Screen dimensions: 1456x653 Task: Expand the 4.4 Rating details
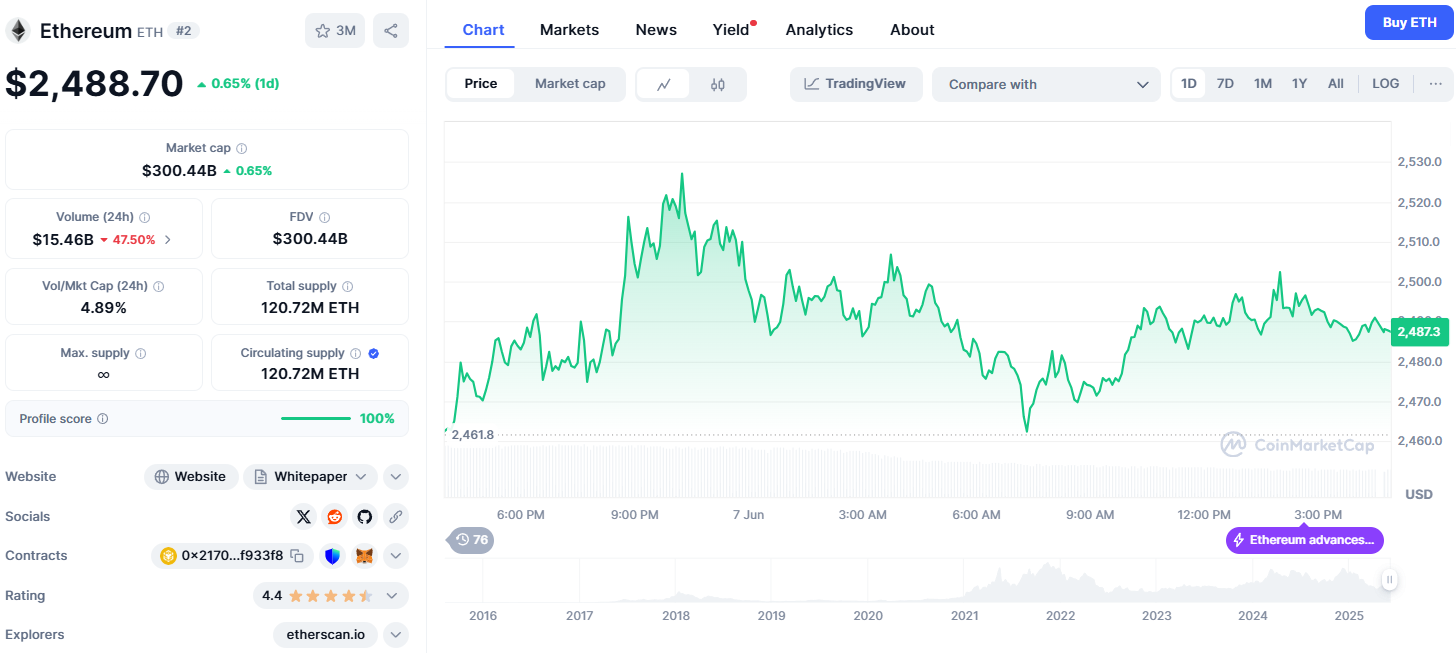331,596
